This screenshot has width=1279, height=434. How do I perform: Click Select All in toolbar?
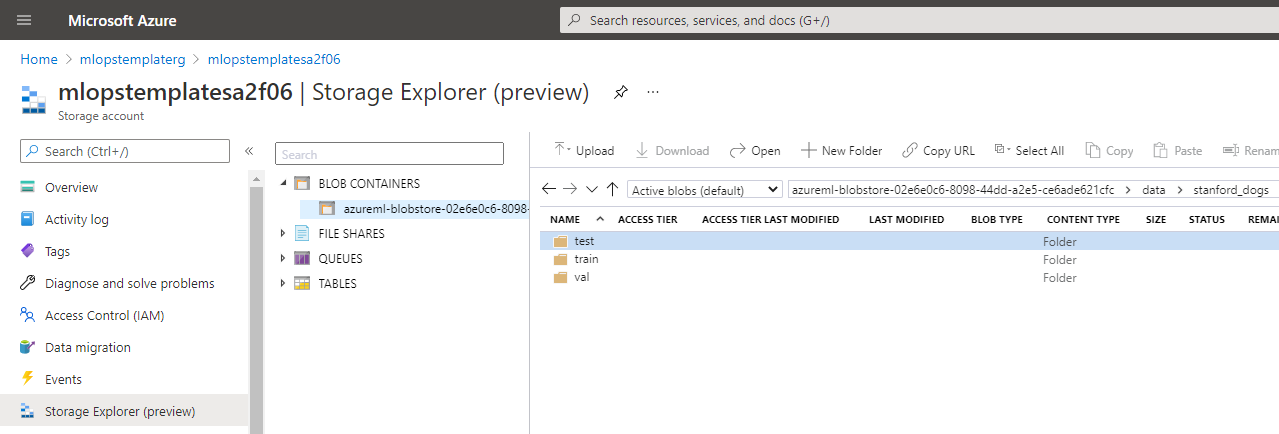click(1029, 150)
